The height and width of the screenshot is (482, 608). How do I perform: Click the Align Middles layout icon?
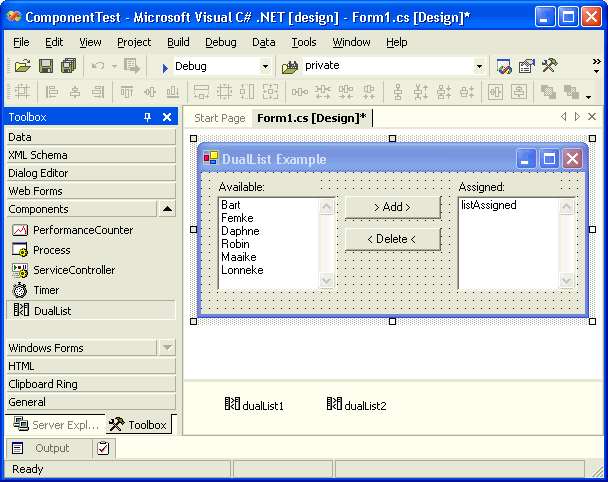point(150,92)
